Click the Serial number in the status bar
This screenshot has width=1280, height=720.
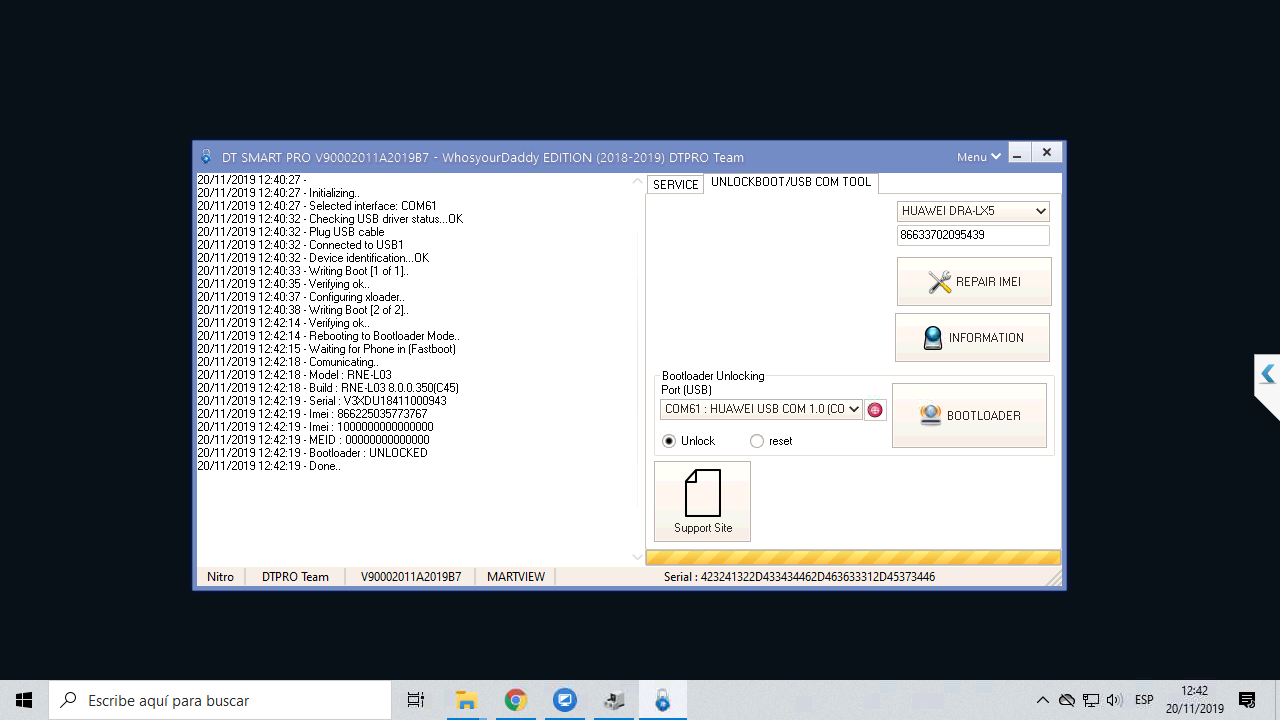coord(799,577)
